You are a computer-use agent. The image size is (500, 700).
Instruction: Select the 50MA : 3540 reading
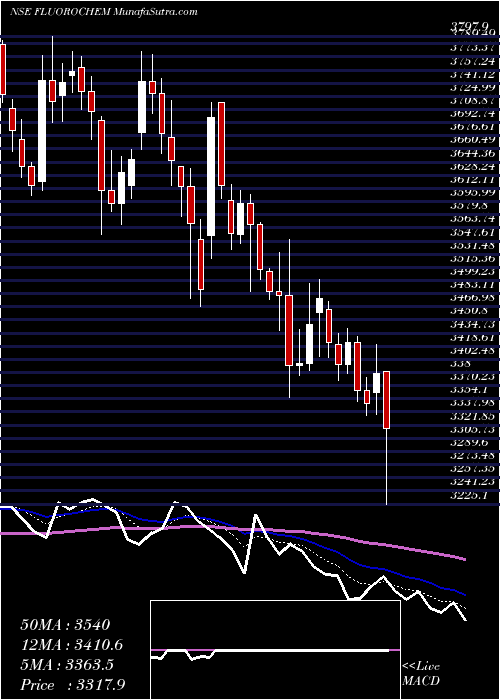tap(65, 625)
